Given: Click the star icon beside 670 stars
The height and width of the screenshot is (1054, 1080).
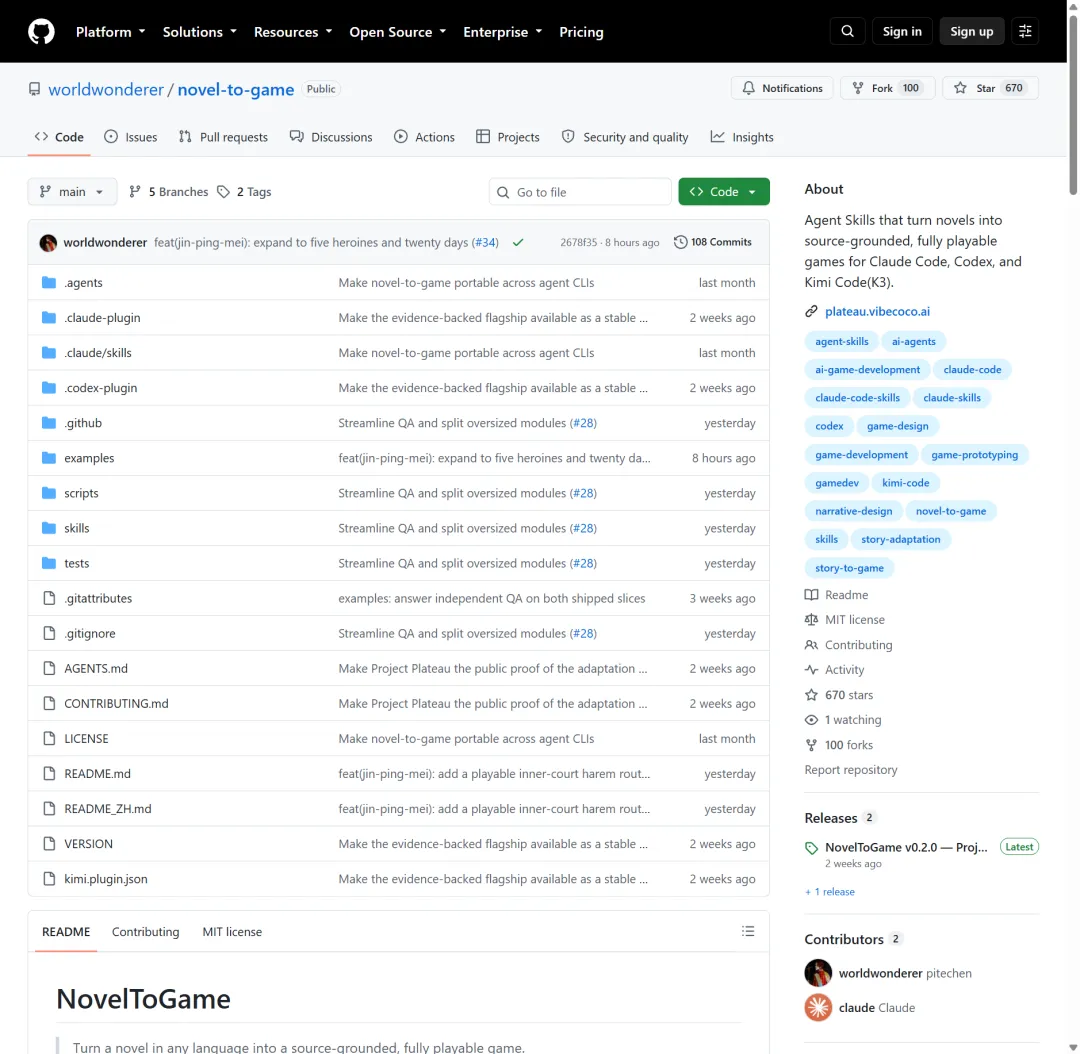Looking at the screenshot, I should pyautogui.click(x=811, y=695).
